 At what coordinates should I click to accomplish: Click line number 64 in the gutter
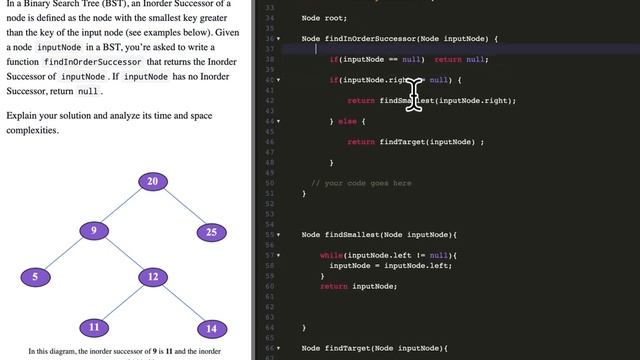(270, 328)
